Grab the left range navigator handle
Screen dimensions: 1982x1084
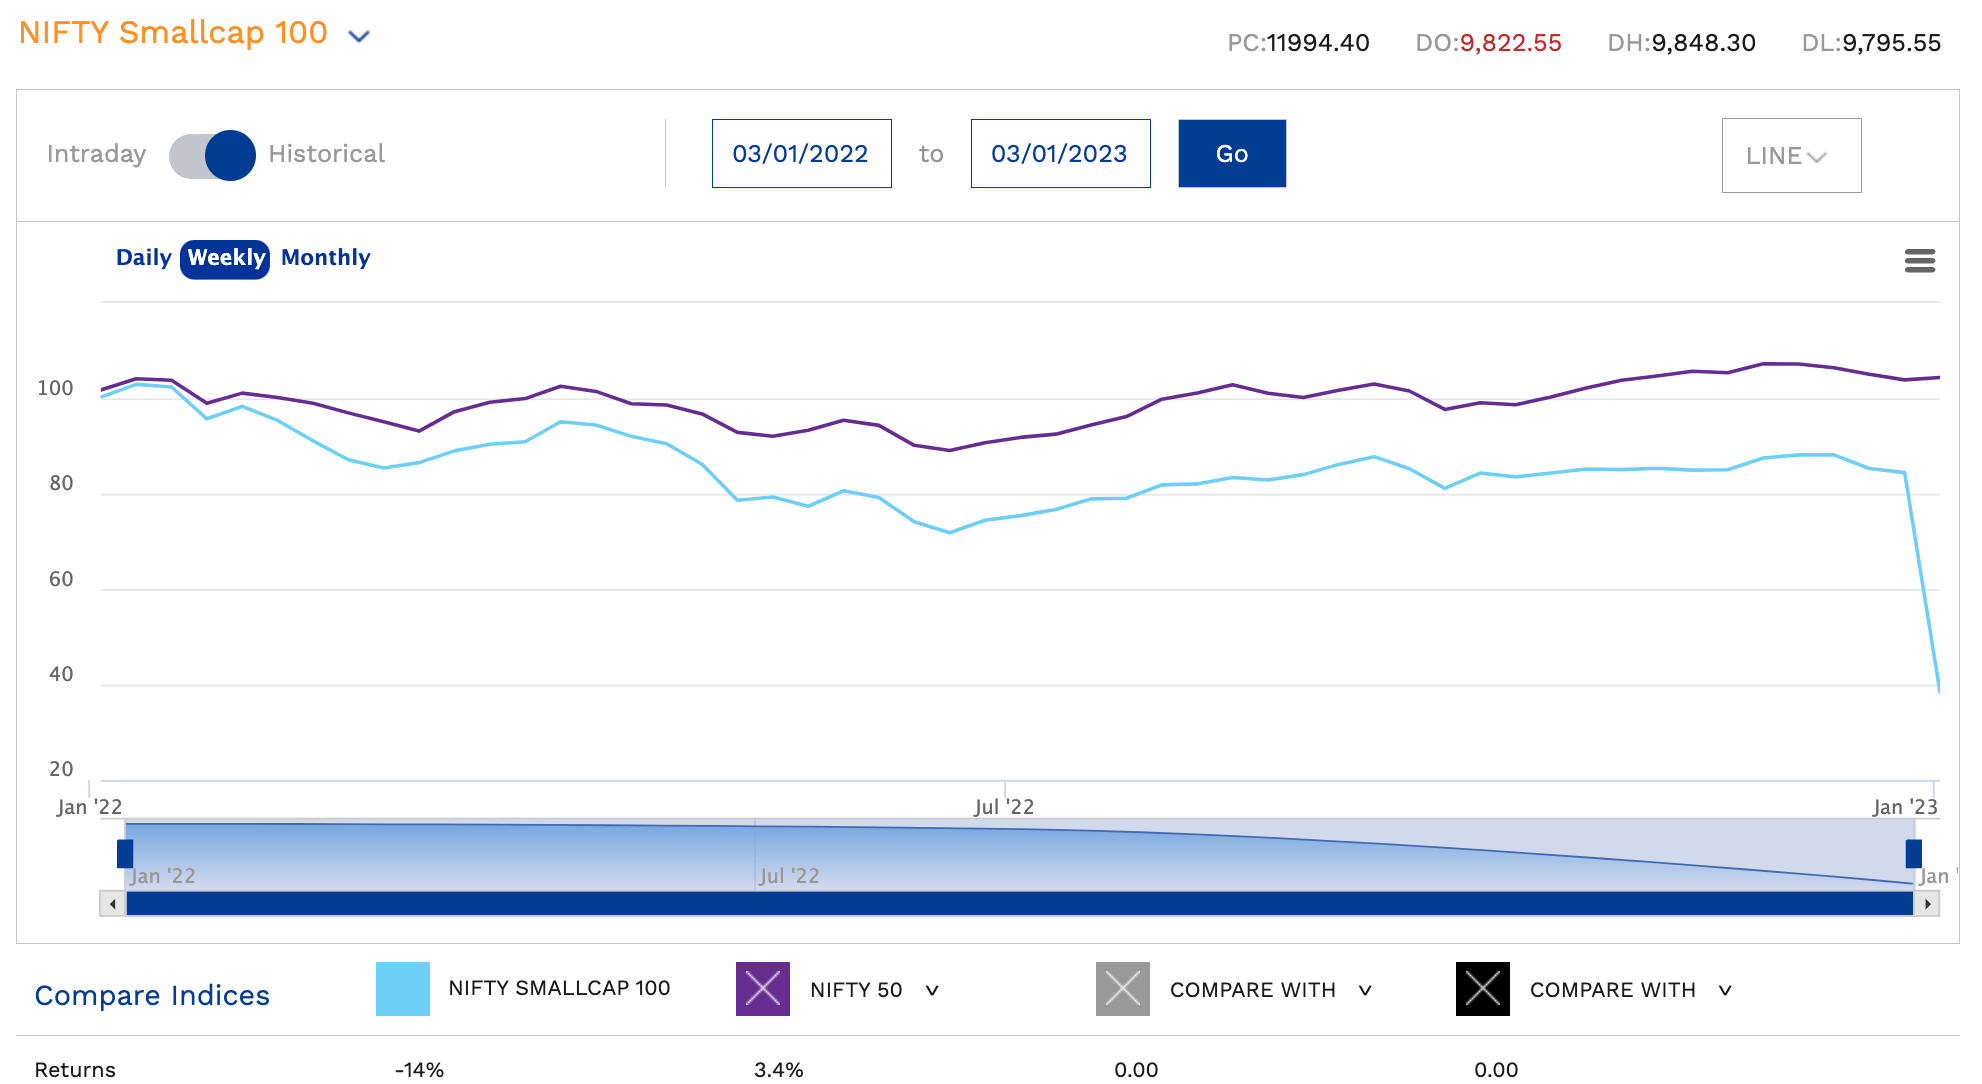pos(125,854)
